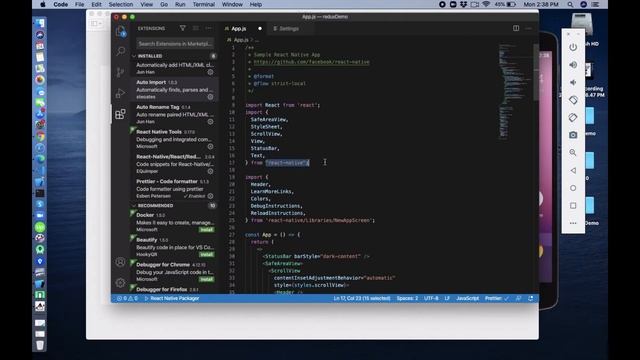Click the github facebook/react-native link in code

311,62
